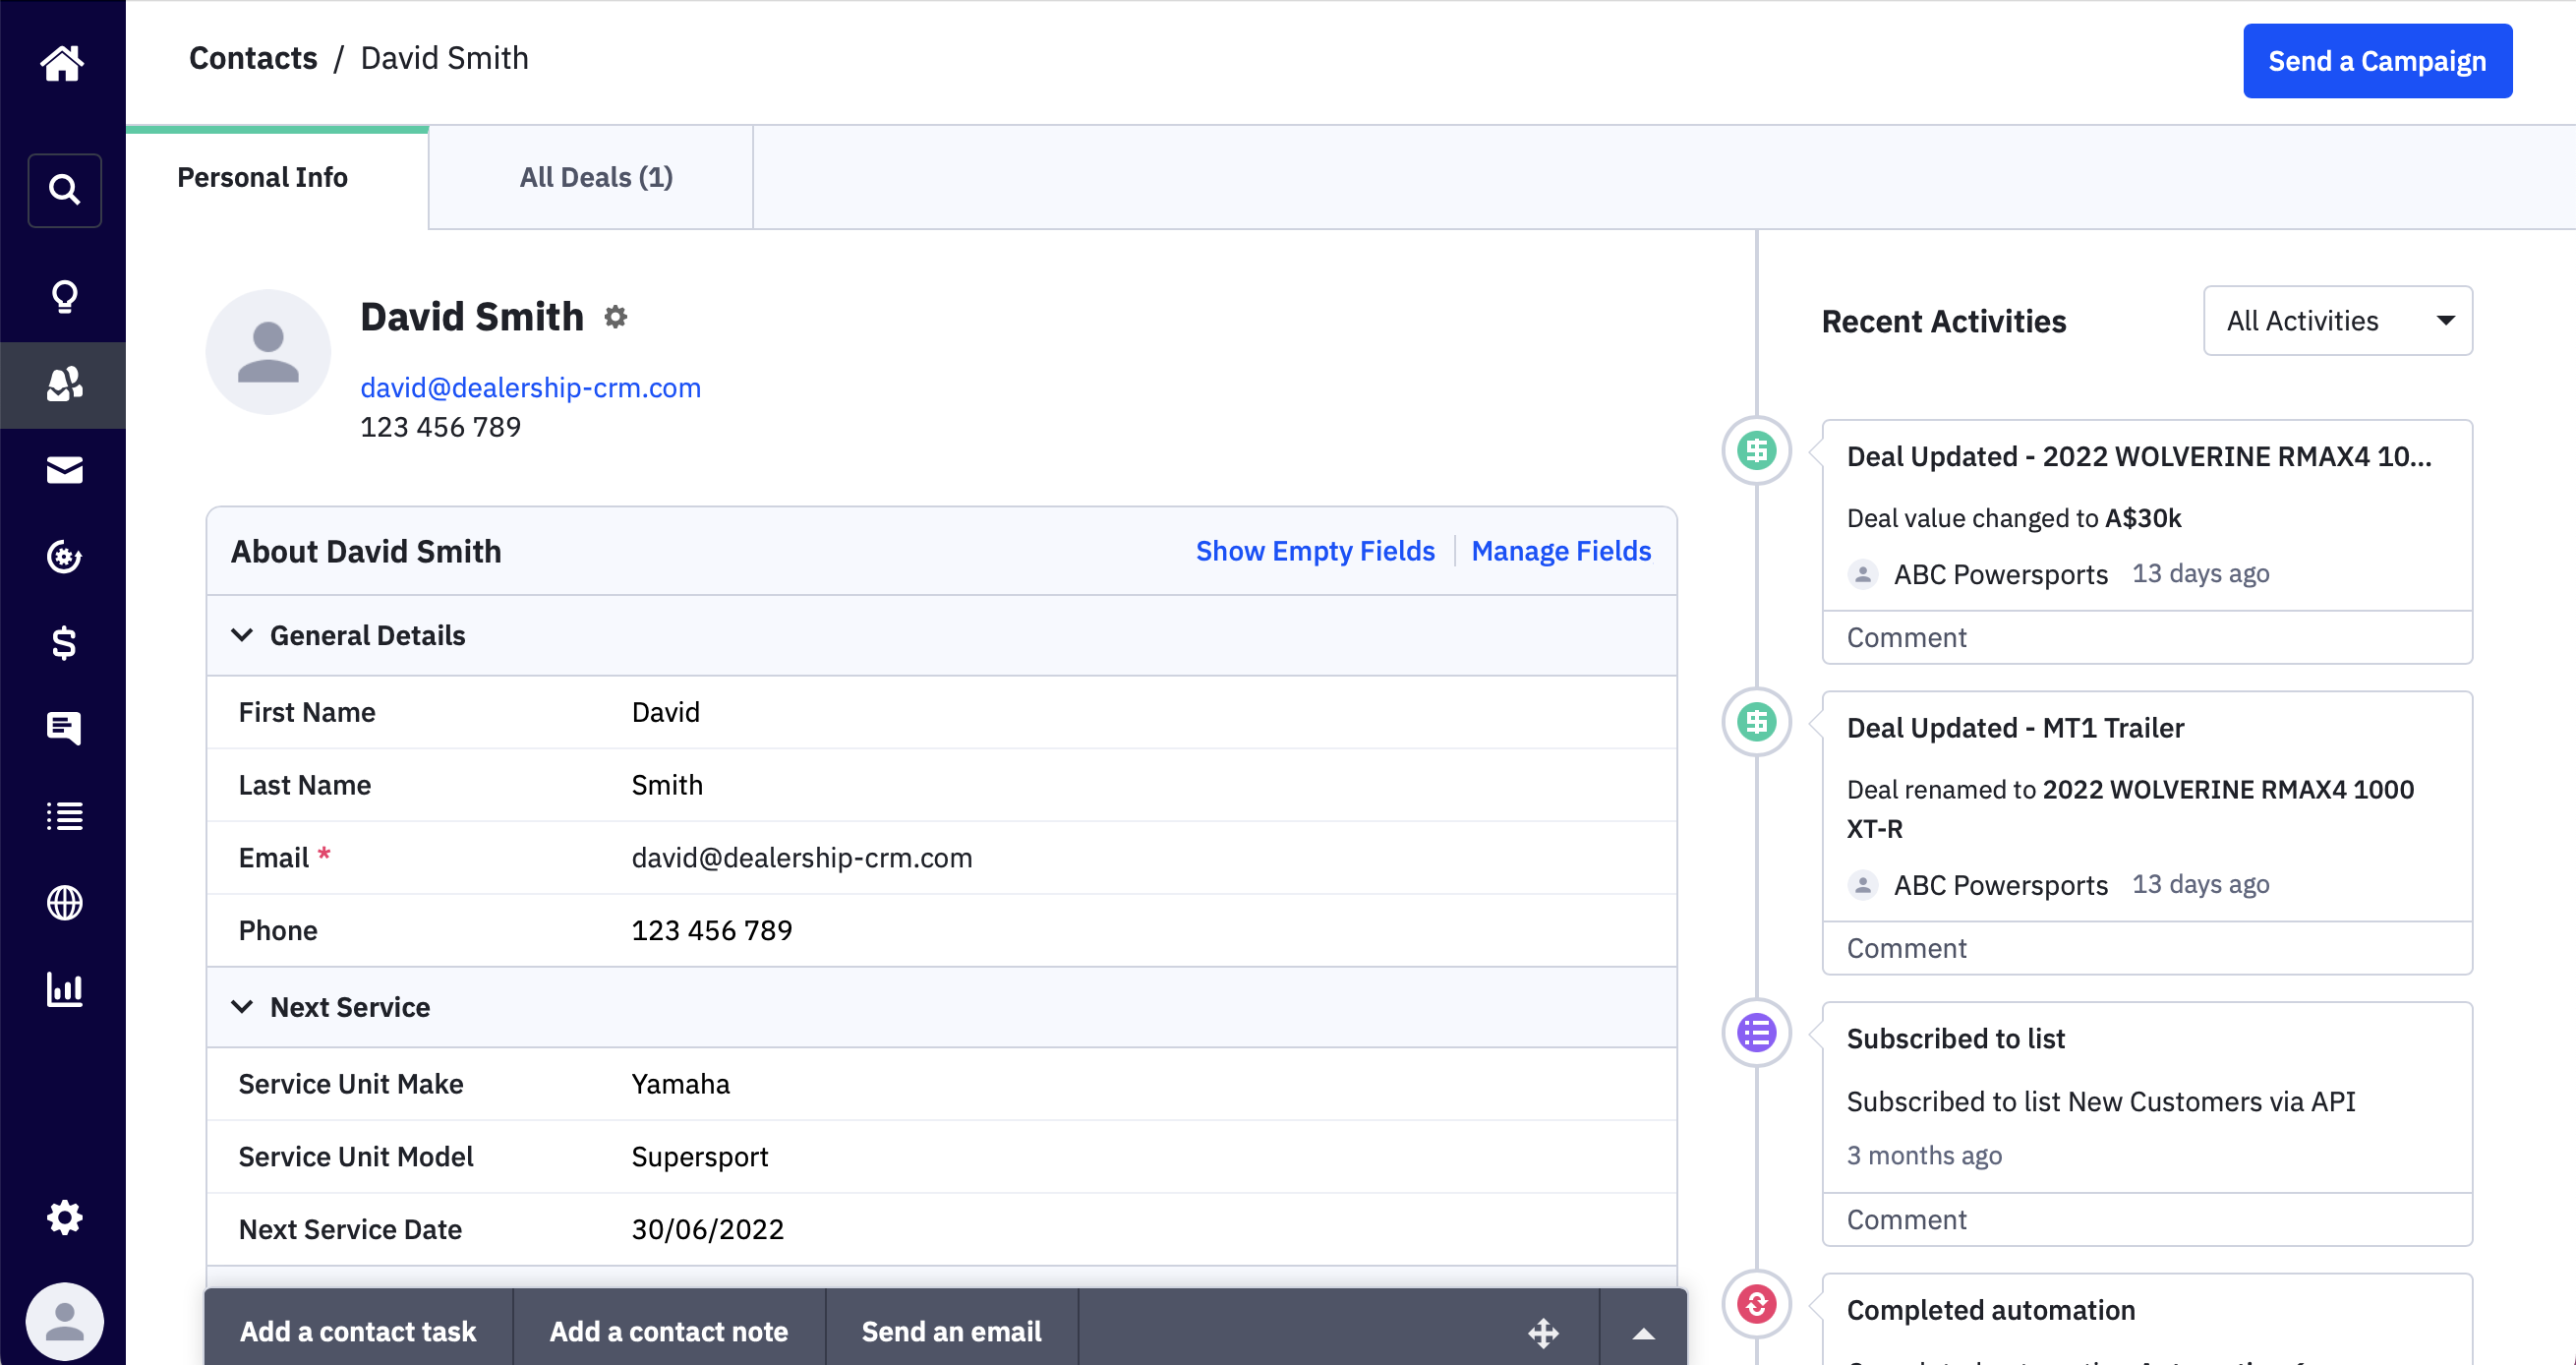The image size is (2576, 1365).
Task: Open the conversations chat icon
Action: point(64,728)
